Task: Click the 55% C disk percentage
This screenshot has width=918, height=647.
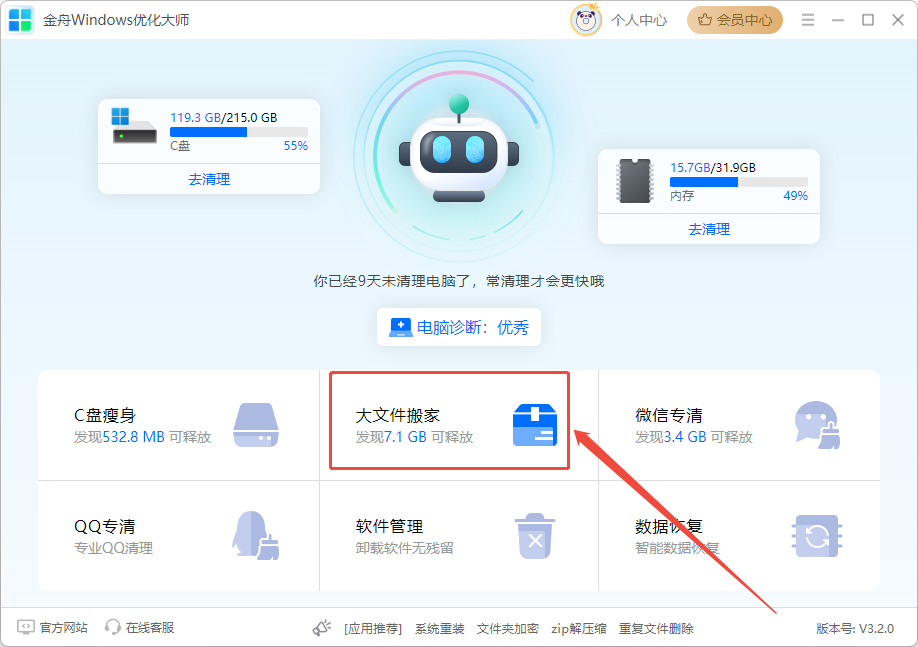Action: 296,145
